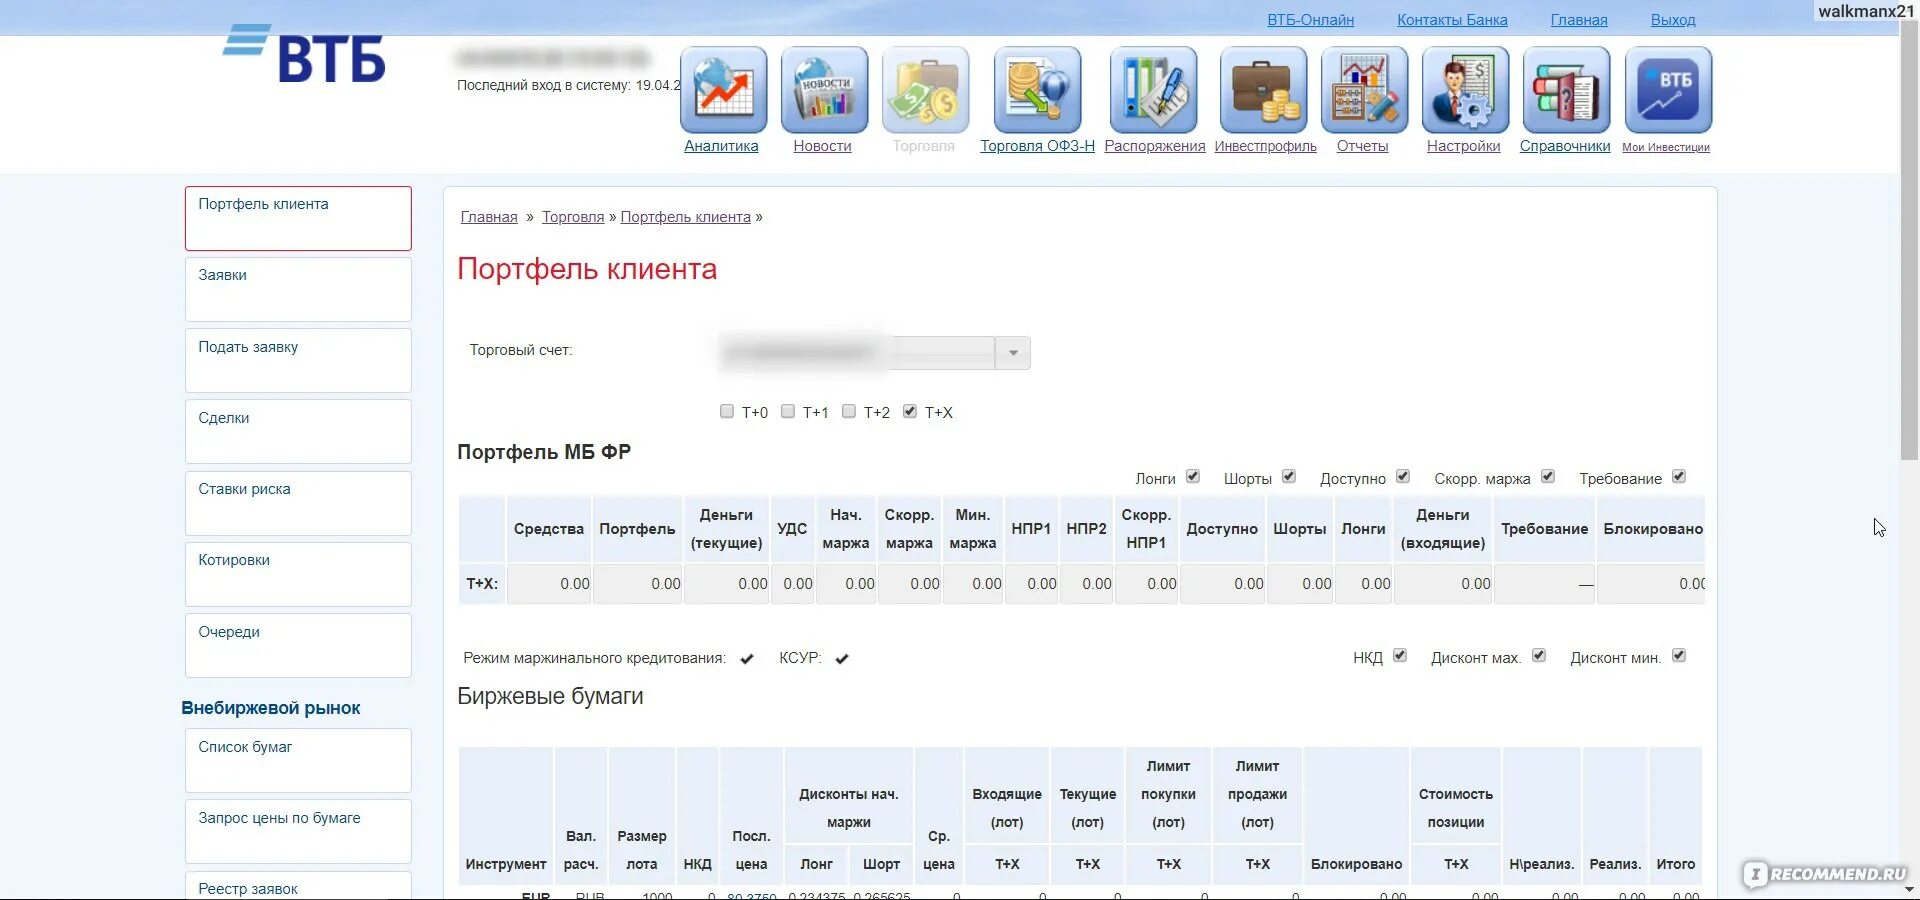
Task: Open Ставки риска in the sidebar
Action: (298, 503)
